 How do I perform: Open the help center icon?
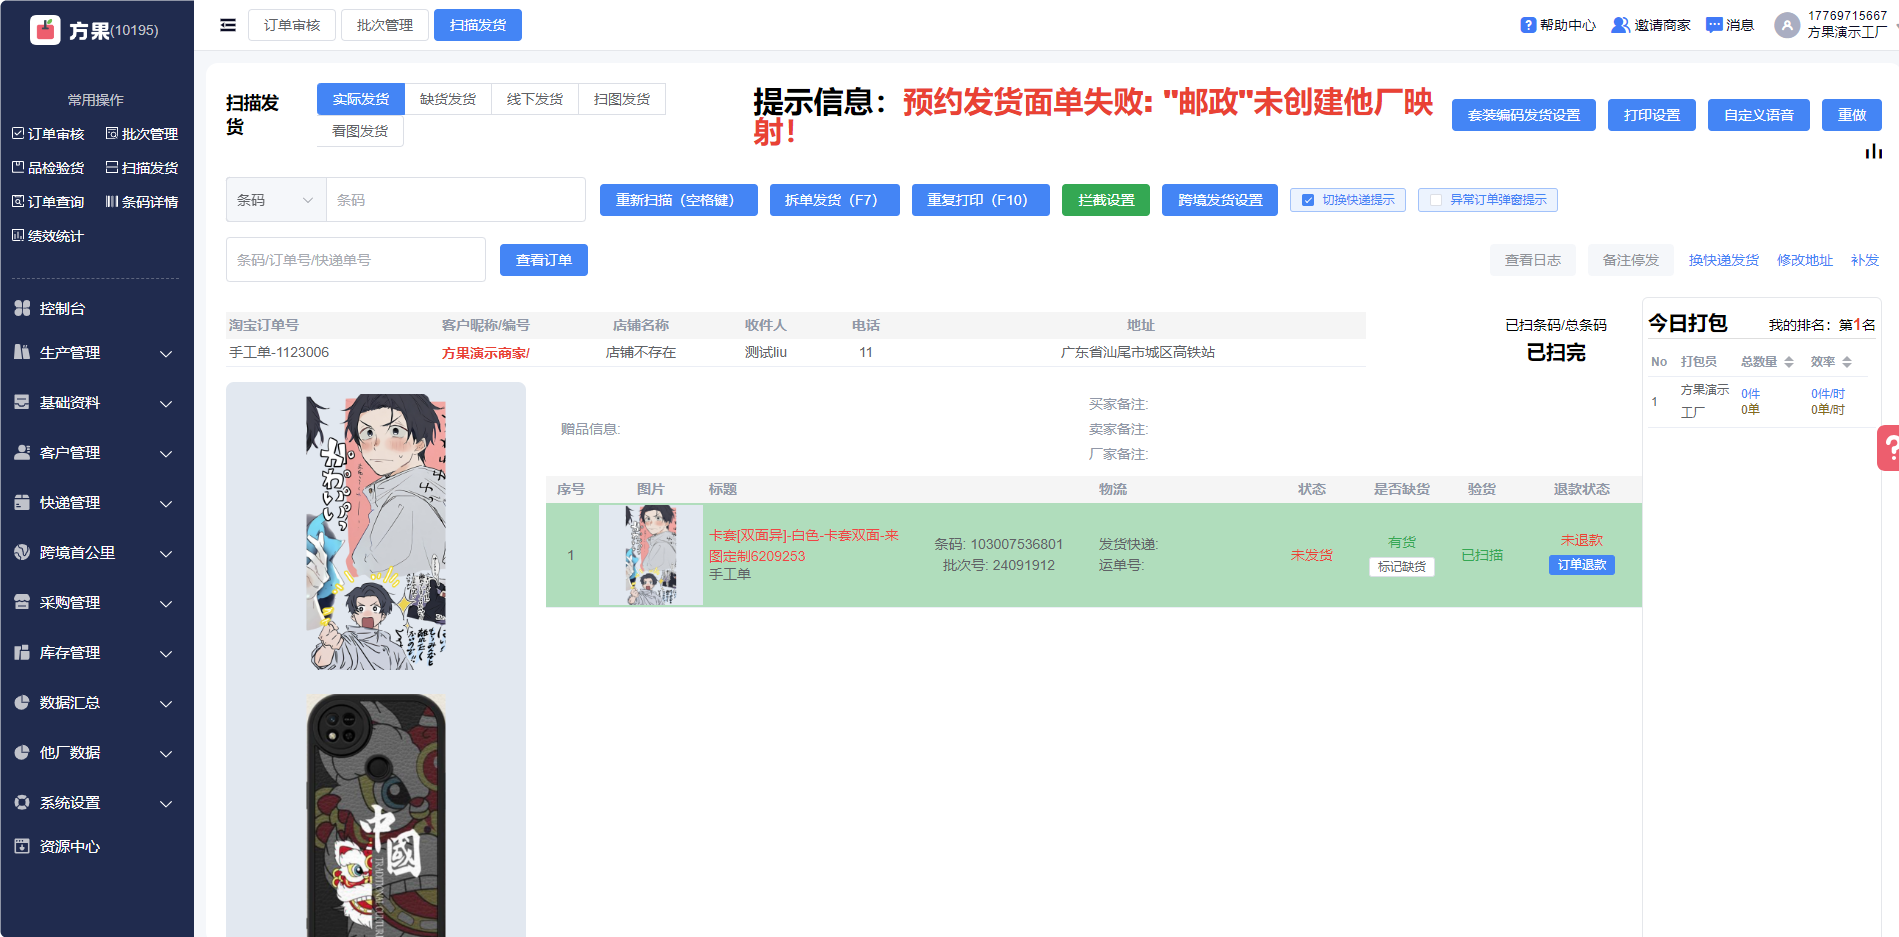coord(1528,25)
